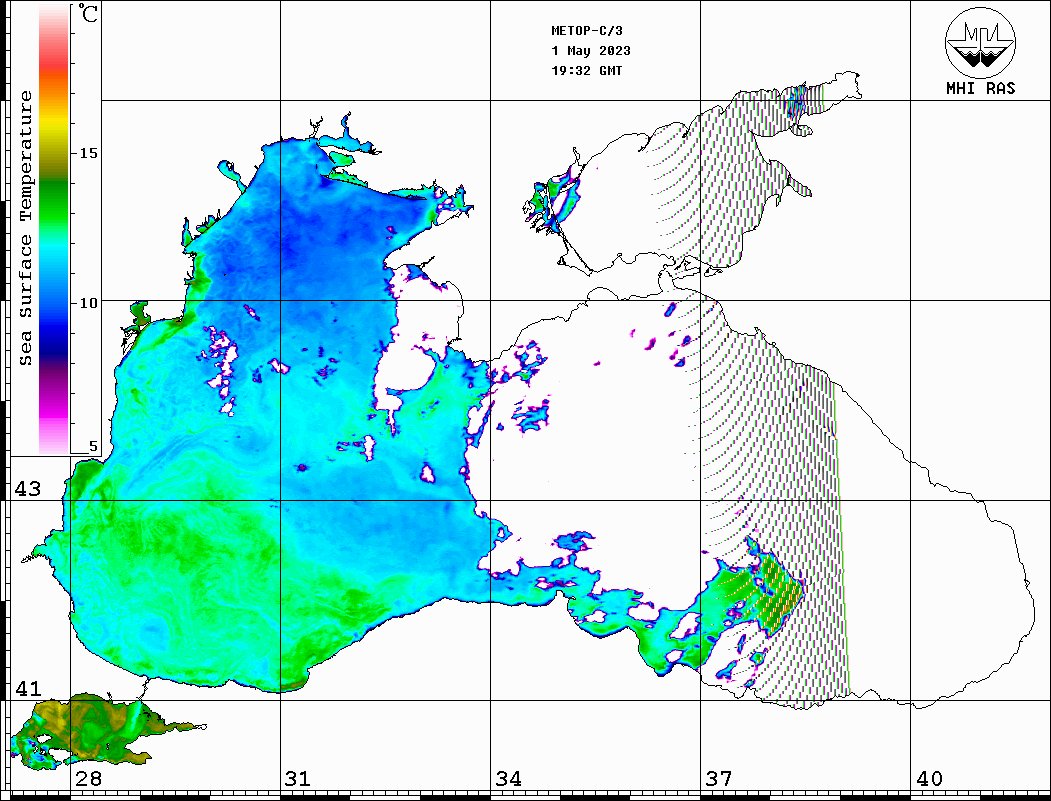The height and width of the screenshot is (801, 1051).
Task: Click latitude label 43
Action: (28, 489)
